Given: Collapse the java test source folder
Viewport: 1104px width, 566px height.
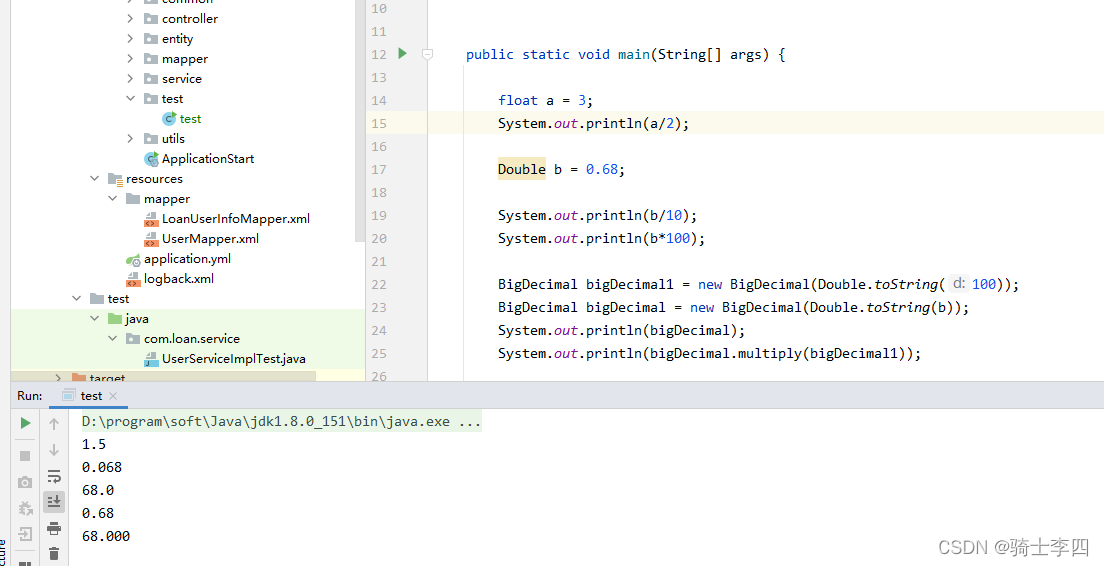Looking at the screenshot, I should pos(94,319).
